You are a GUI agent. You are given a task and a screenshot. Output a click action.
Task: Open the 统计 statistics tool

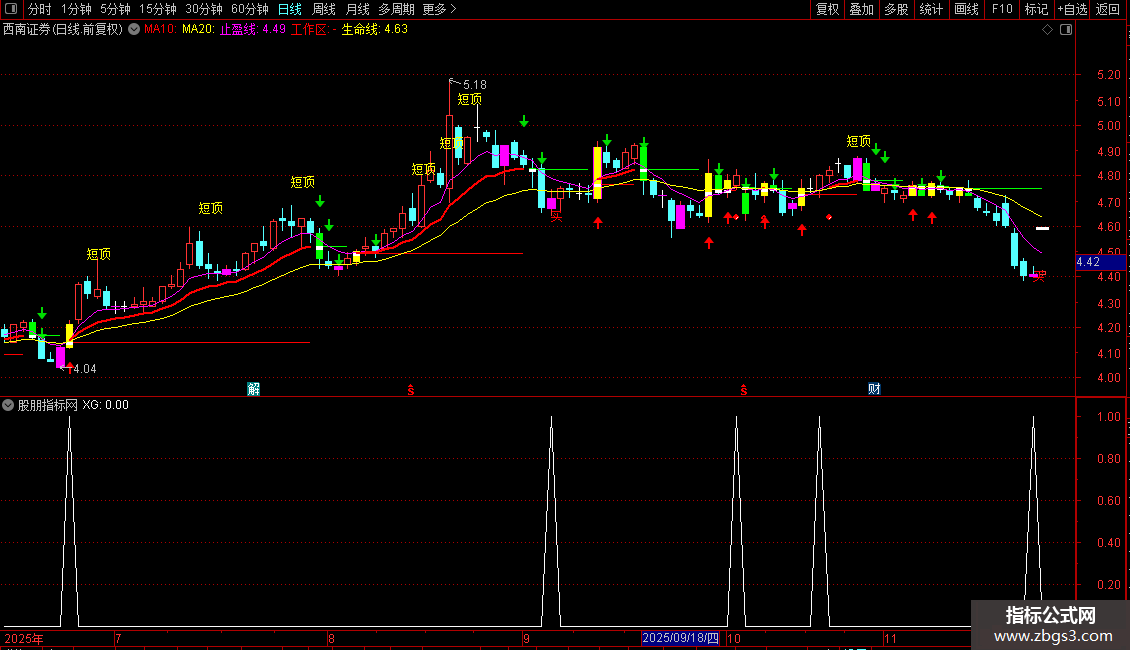(931, 9)
